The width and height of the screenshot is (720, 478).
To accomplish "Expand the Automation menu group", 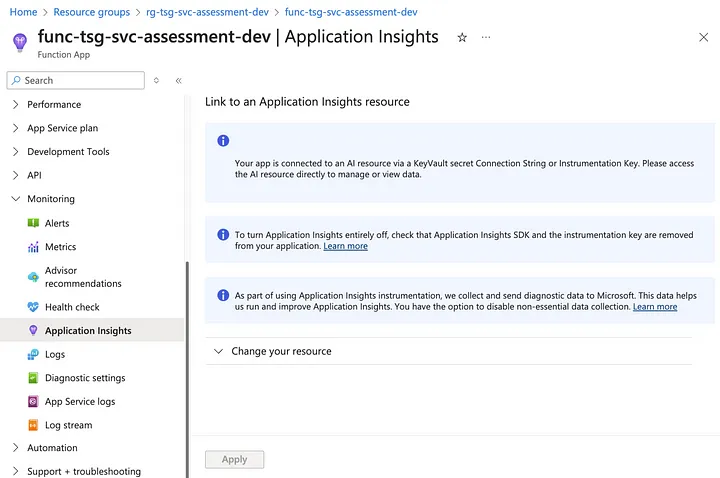I will pyautogui.click(x=15, y=448).
